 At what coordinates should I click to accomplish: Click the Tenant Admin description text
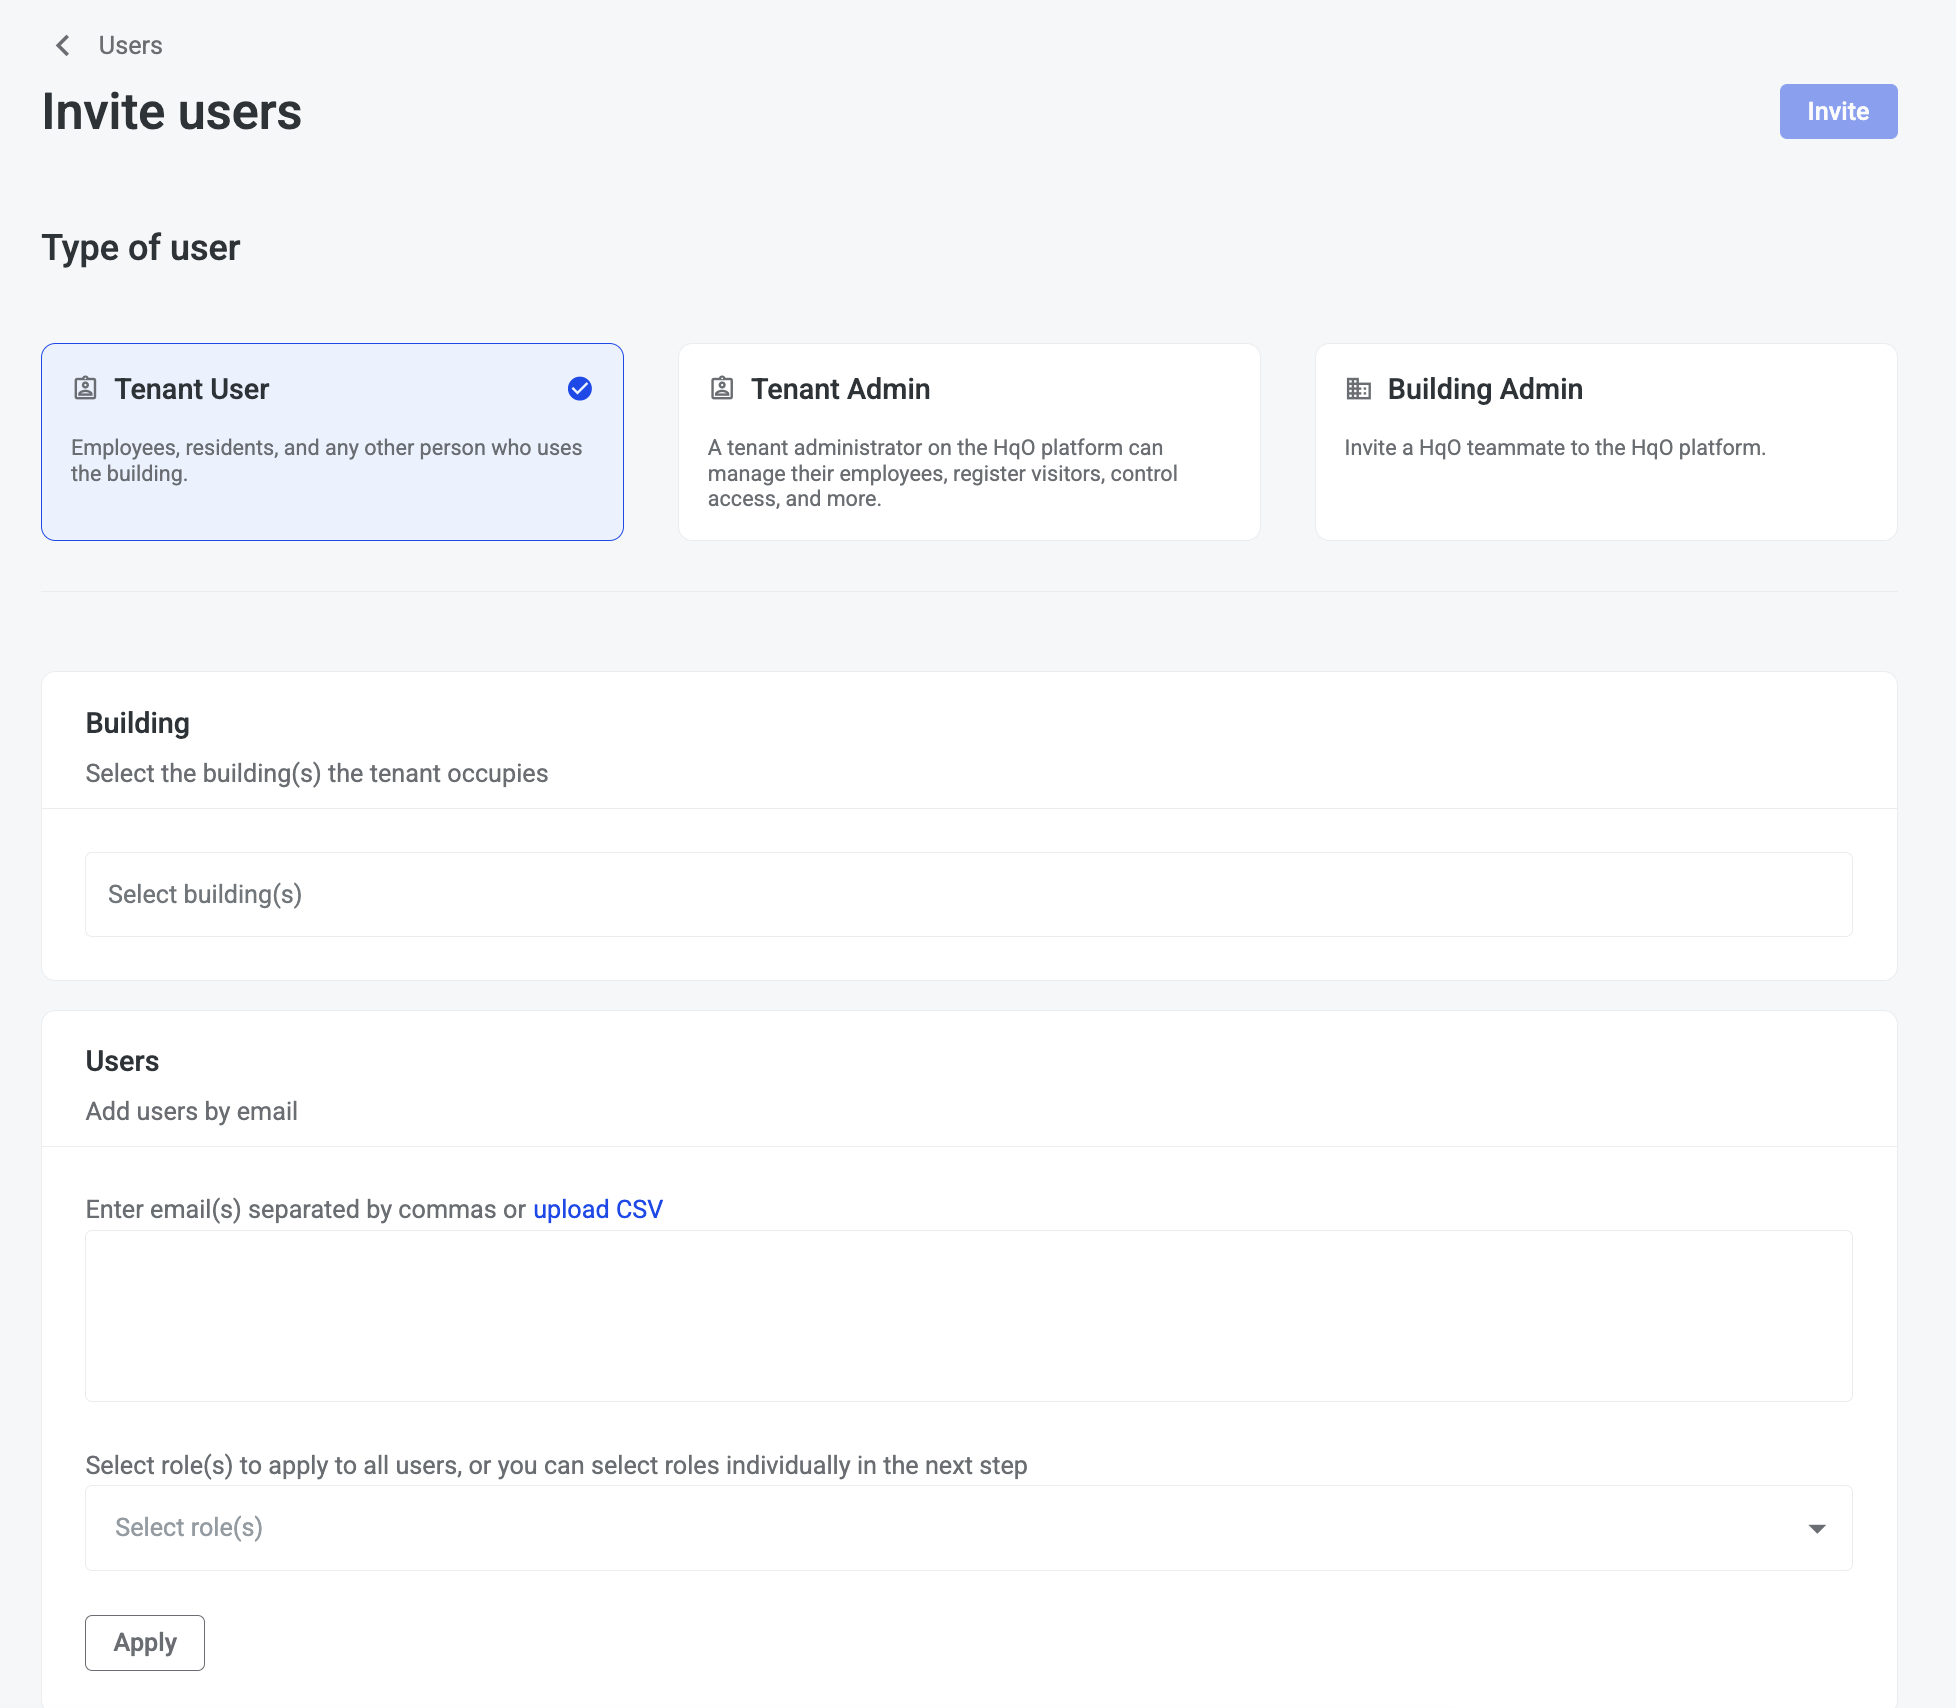pos(942,473)
